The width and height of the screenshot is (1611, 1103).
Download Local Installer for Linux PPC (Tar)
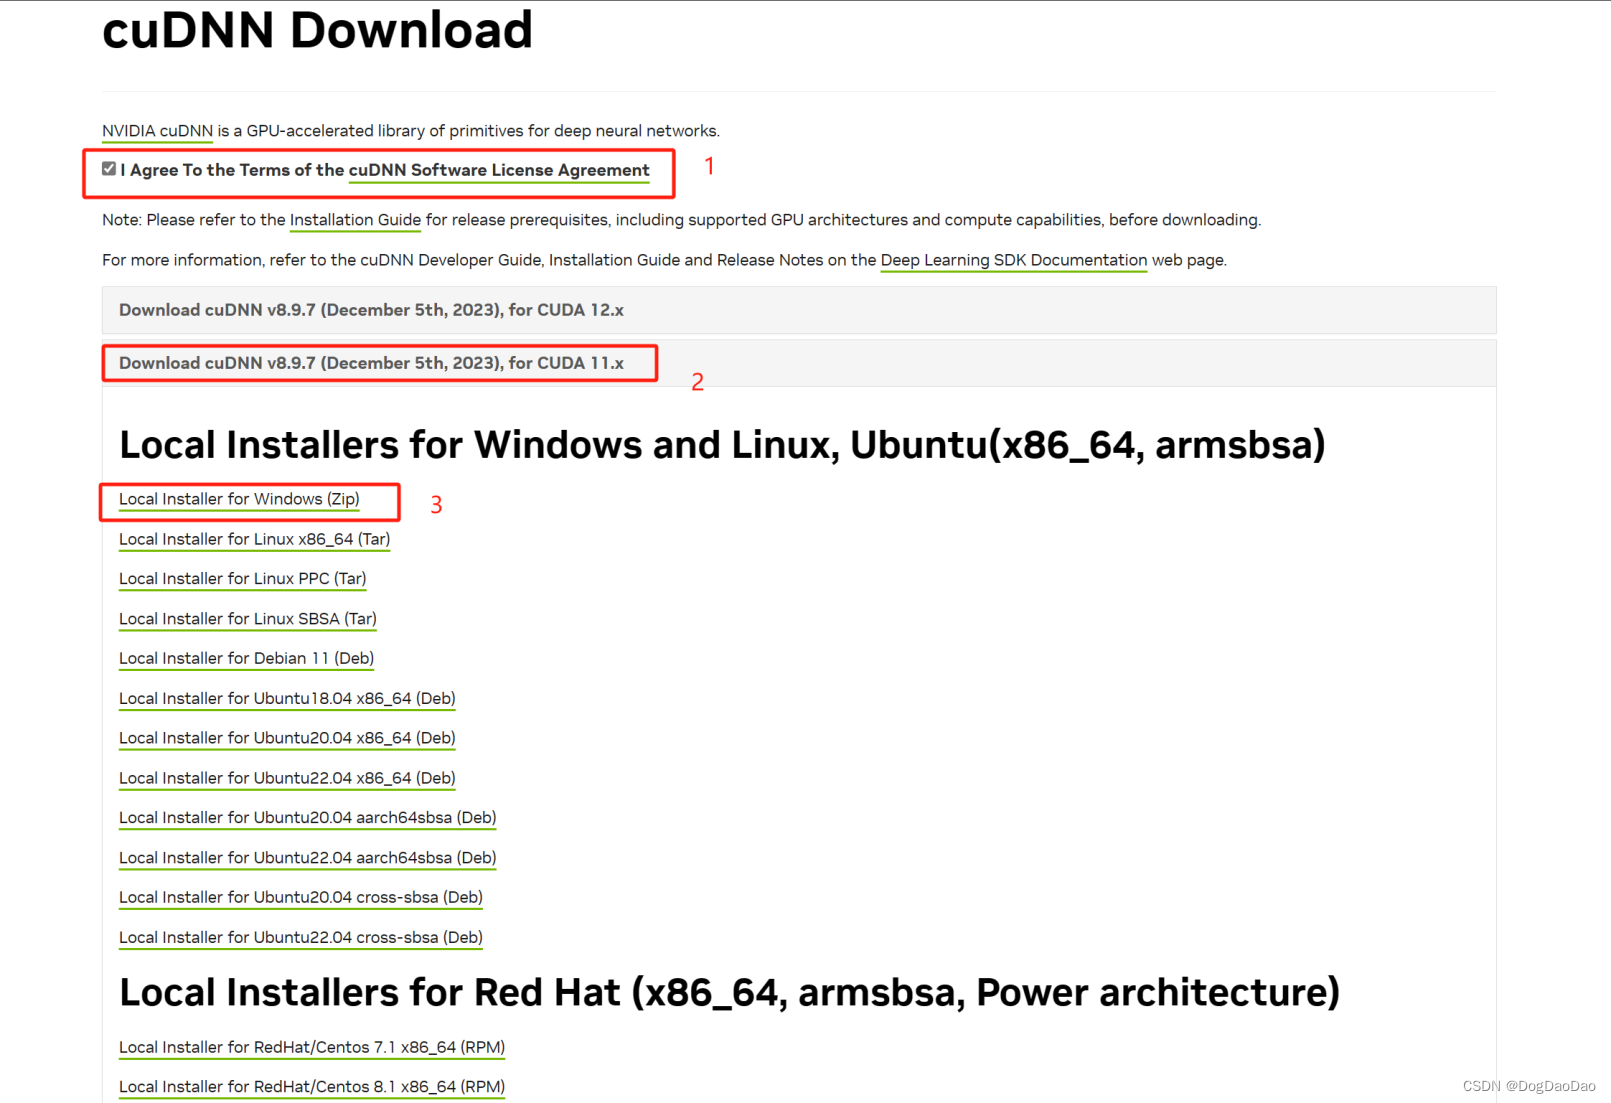pyautogui.click(x=242, y=579)
